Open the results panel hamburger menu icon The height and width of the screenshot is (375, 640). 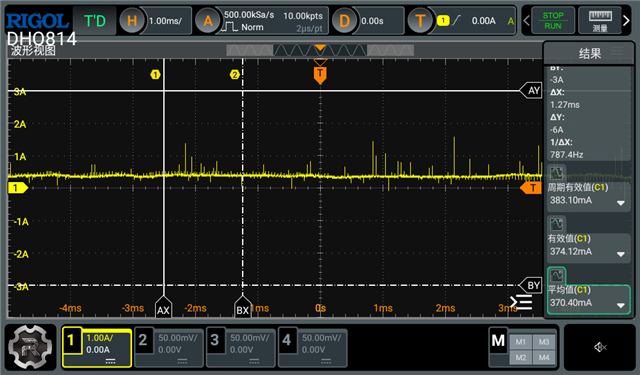point(617,51)
